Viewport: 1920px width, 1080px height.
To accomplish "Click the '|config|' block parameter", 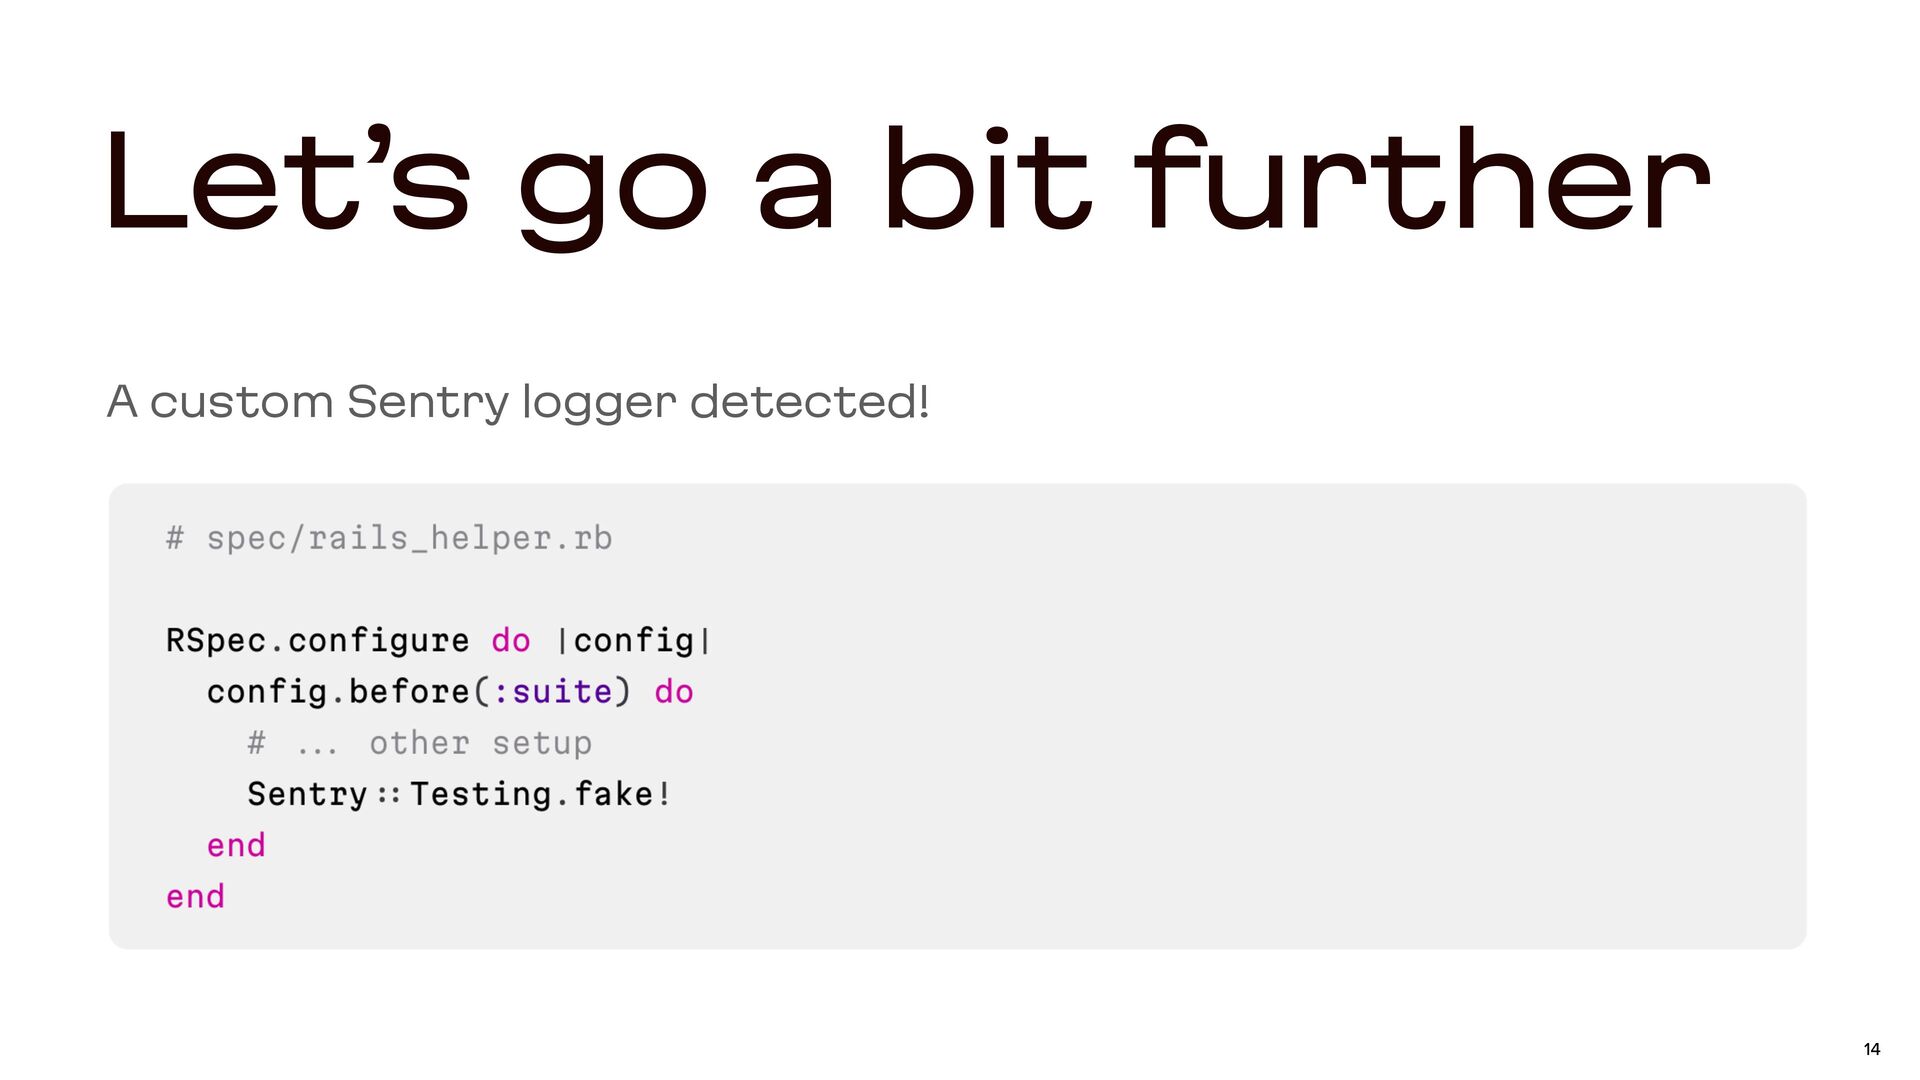I will [x=634, y=640].
